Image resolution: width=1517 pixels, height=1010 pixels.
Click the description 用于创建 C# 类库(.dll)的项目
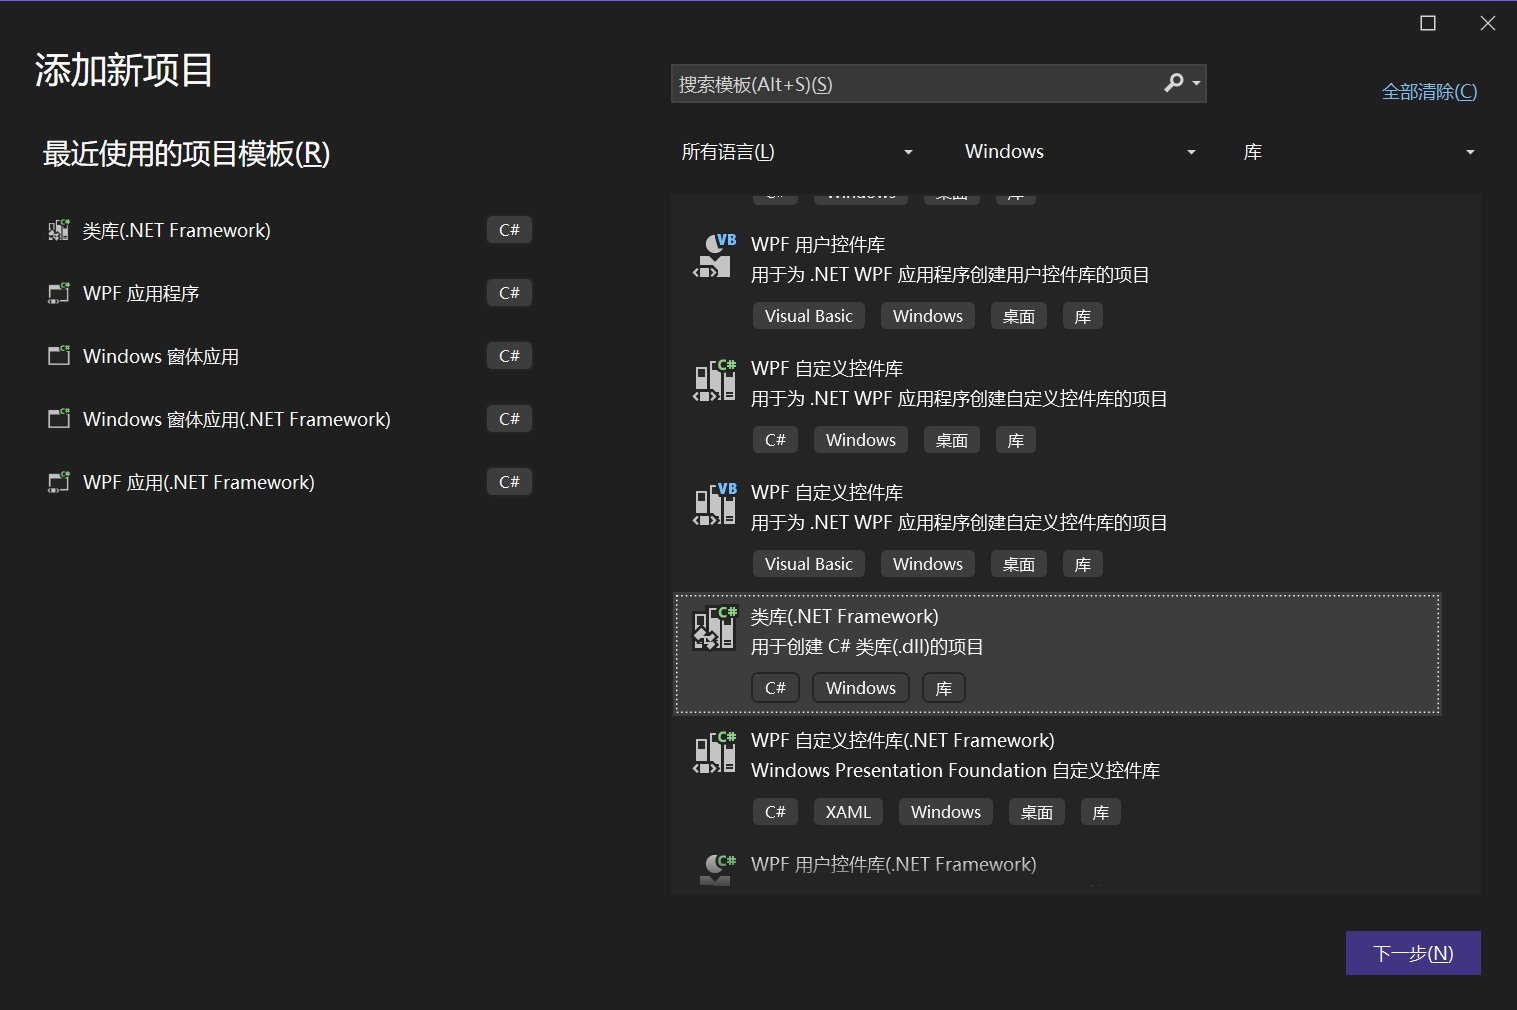tap(867, 647)
